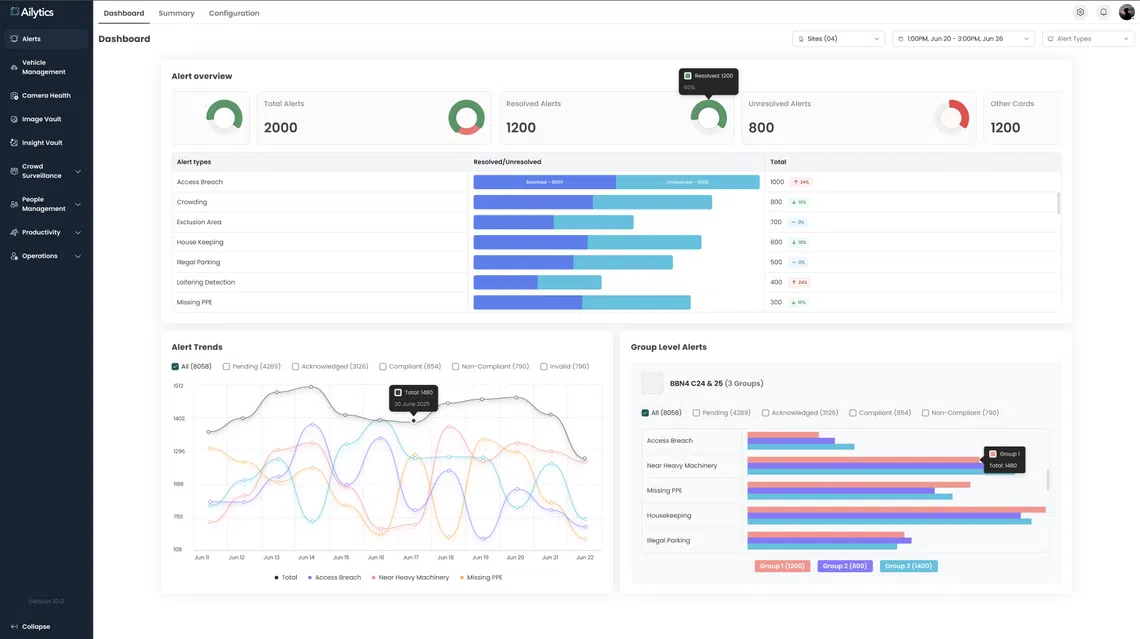Open the settings gear icon in header
The width and height of the screenshot is (1140, 639).
coord(1080,13)
